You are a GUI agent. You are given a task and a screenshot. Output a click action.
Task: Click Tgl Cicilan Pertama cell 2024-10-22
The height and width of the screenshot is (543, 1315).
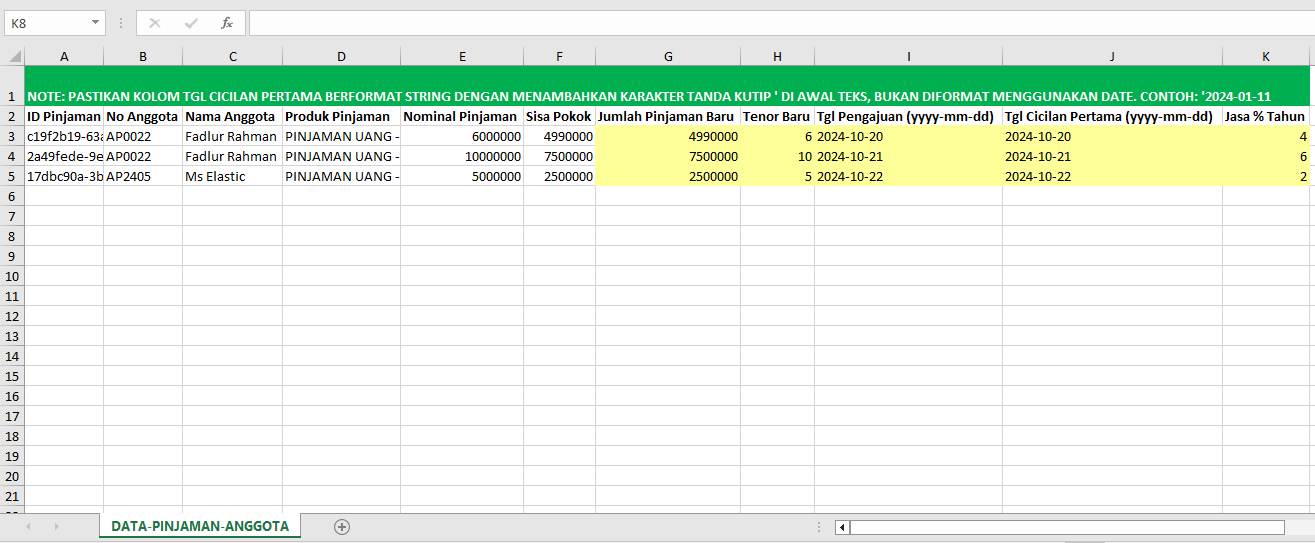(x=1113, y=176)
